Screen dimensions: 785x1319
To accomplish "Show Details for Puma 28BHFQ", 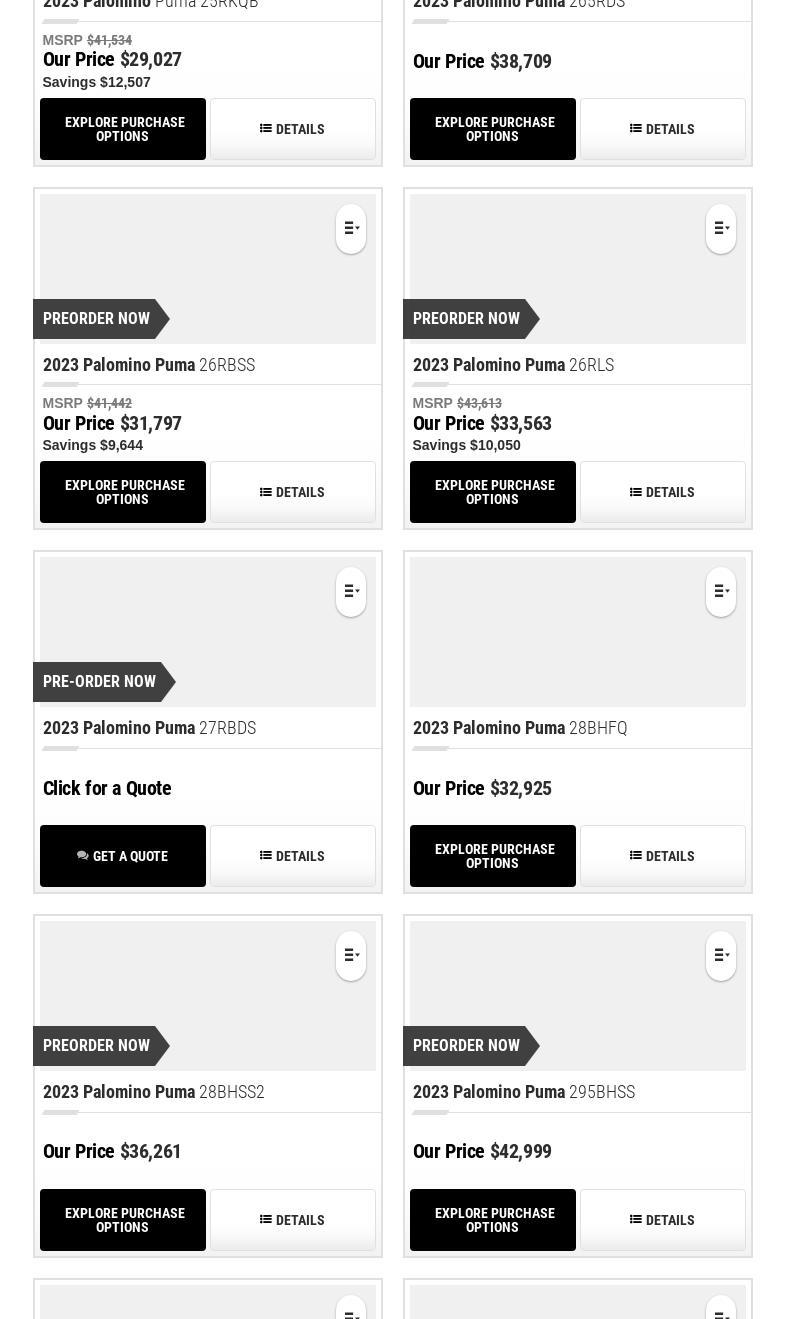I will (x=663, y=856).
